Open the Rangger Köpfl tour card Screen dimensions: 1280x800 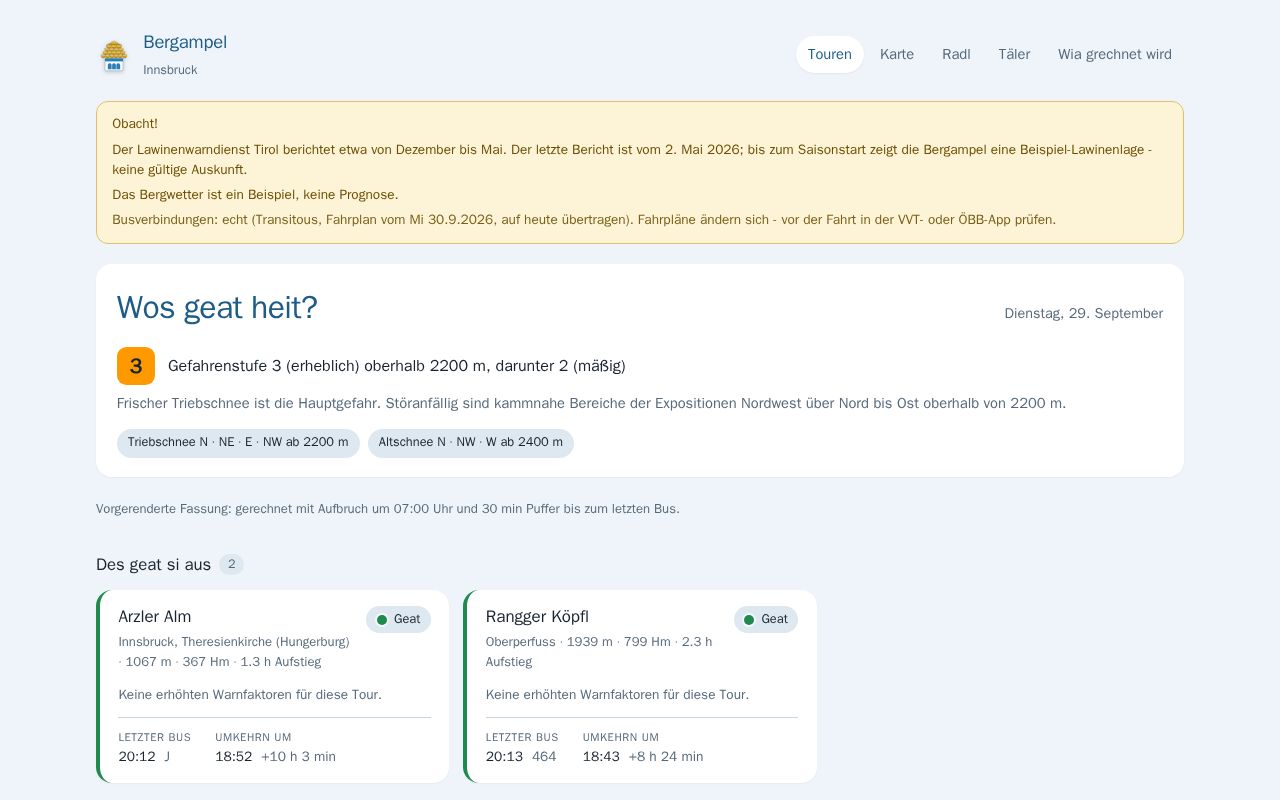click(640, 686)
